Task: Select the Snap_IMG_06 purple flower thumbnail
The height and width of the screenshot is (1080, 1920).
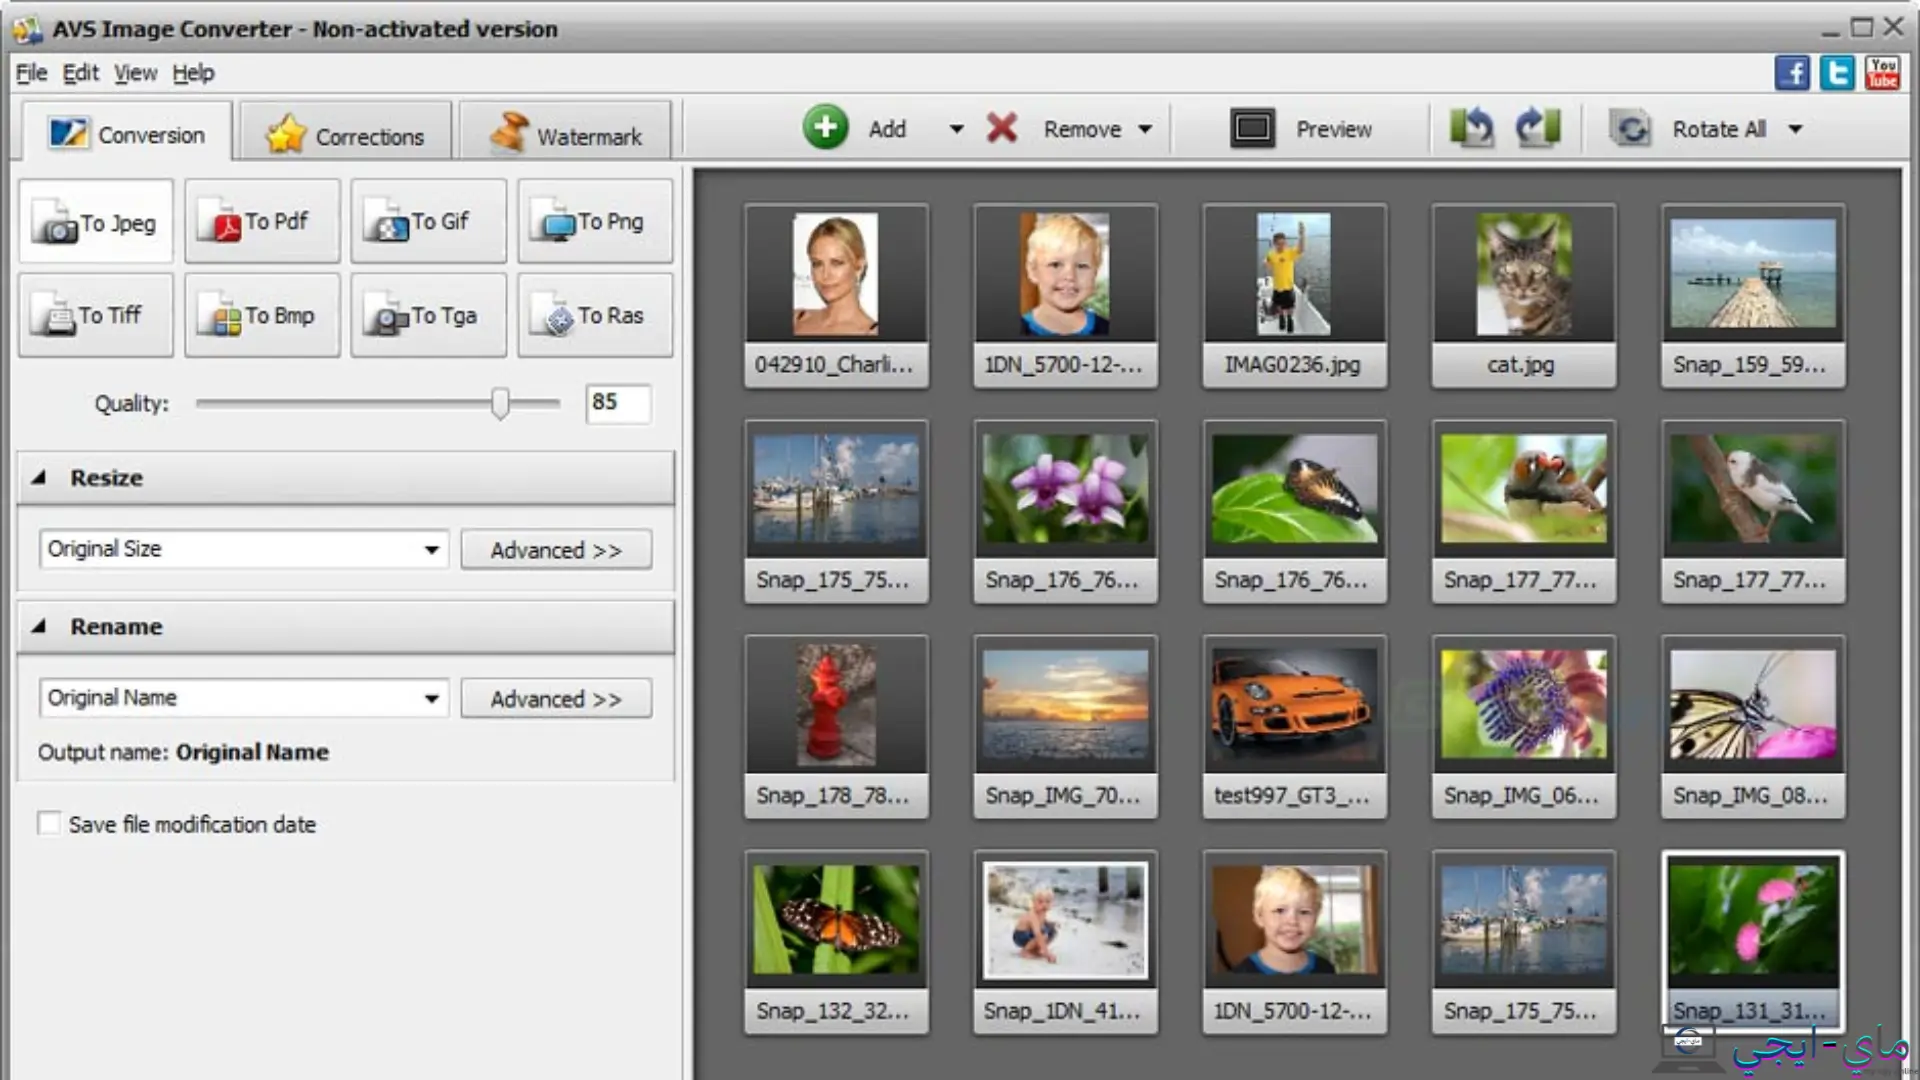Action: click(1523, 727)
